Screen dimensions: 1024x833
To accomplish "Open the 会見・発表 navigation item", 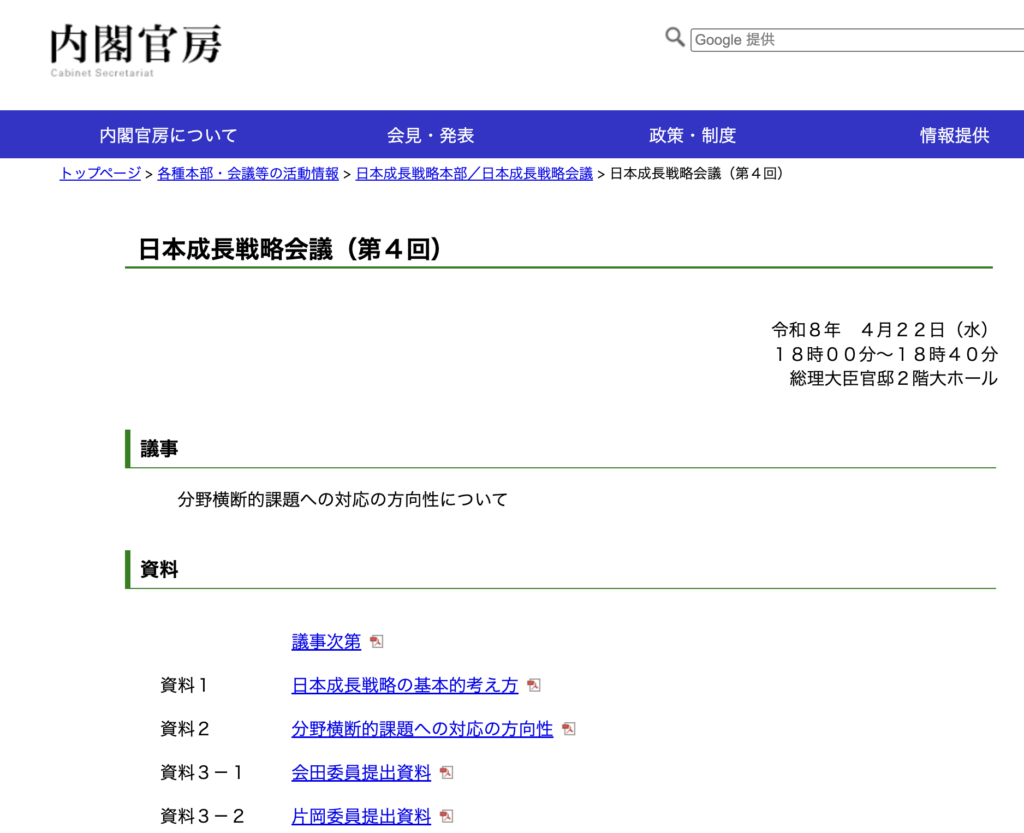I will [430, 135].
